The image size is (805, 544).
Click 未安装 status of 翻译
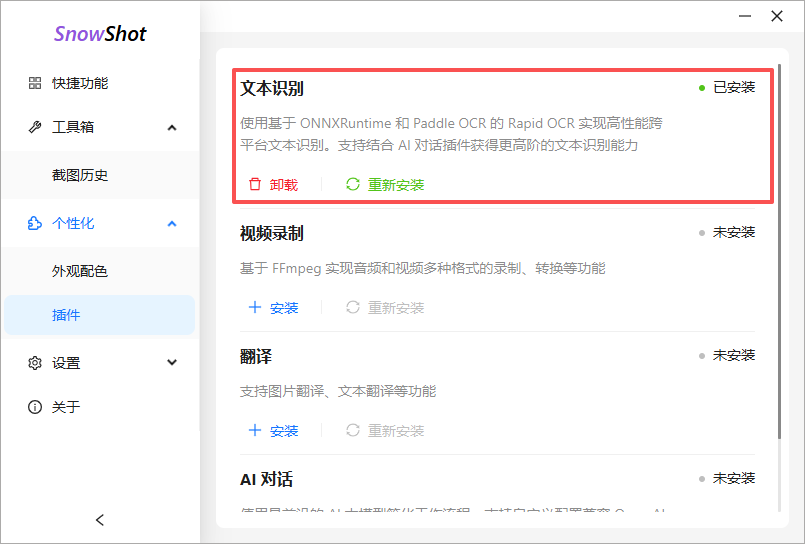coord(734,355)
